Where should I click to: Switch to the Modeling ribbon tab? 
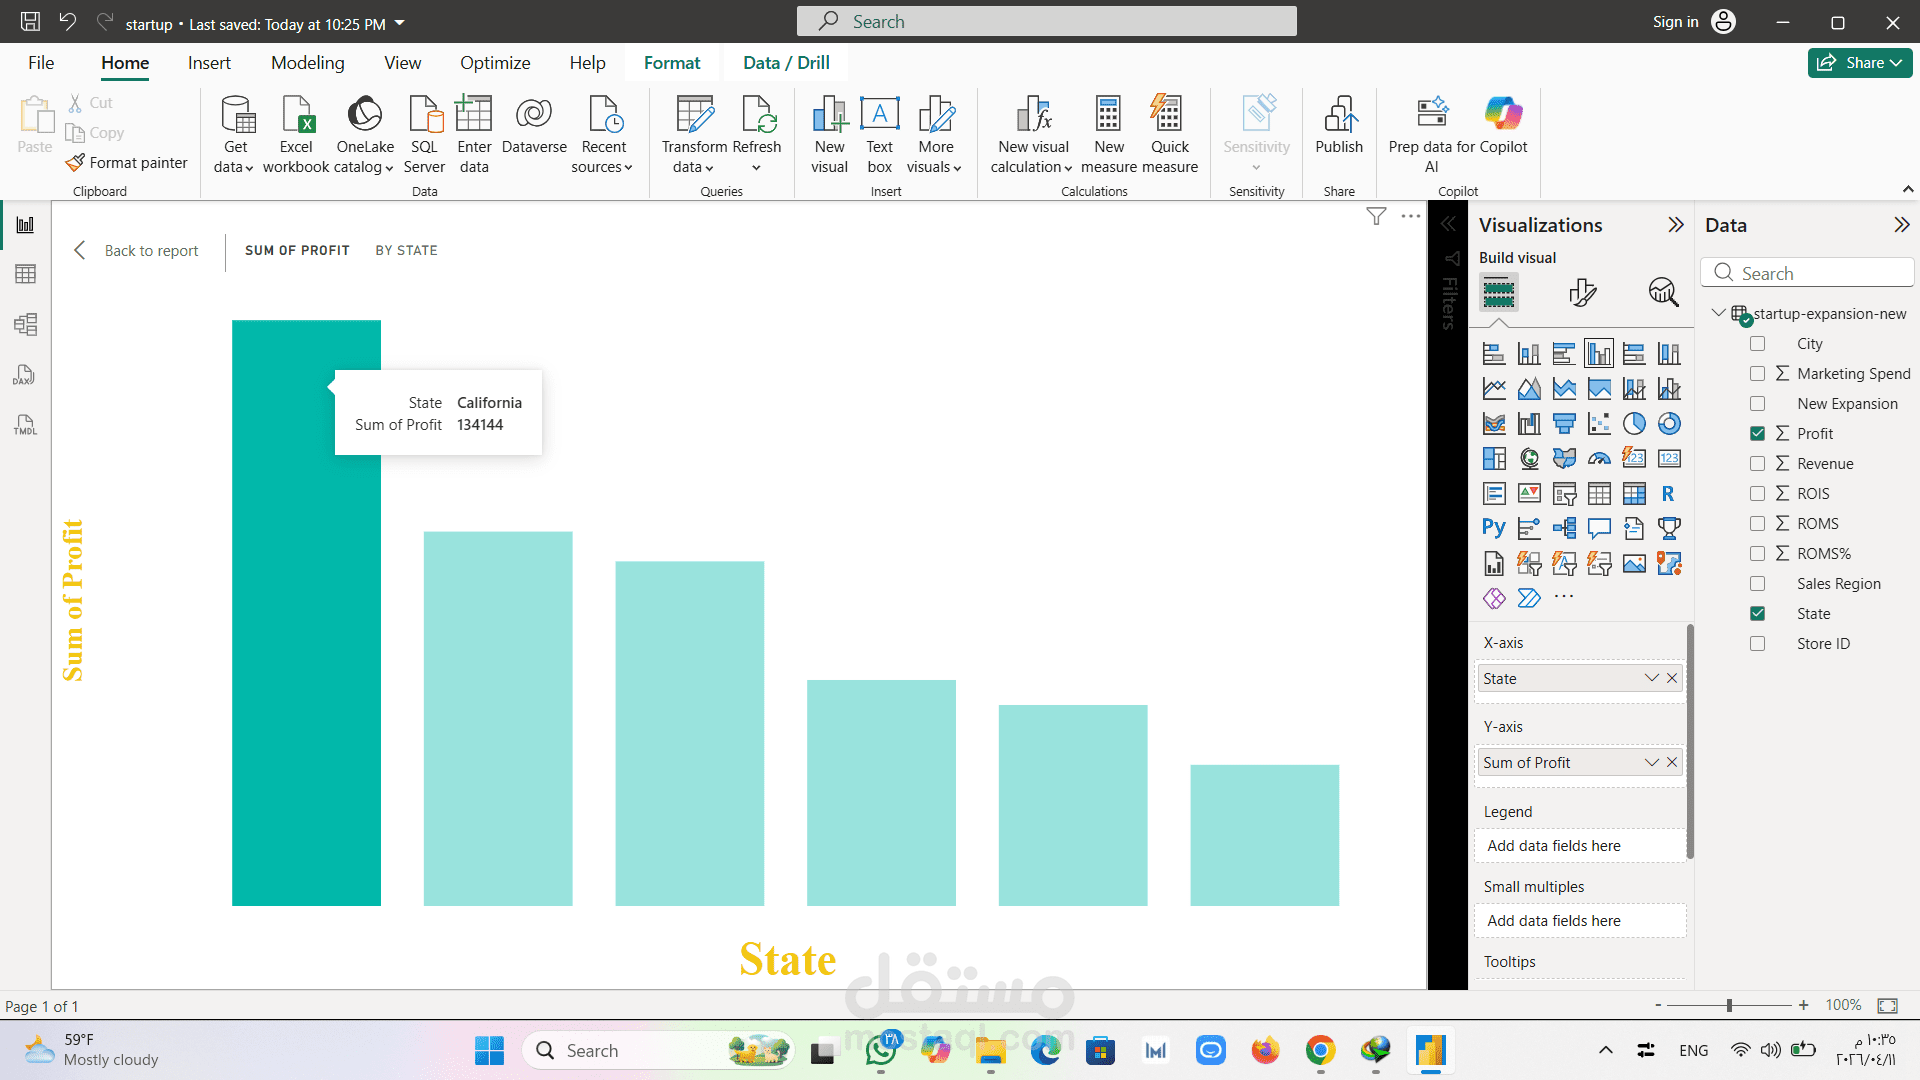point(307,63)
